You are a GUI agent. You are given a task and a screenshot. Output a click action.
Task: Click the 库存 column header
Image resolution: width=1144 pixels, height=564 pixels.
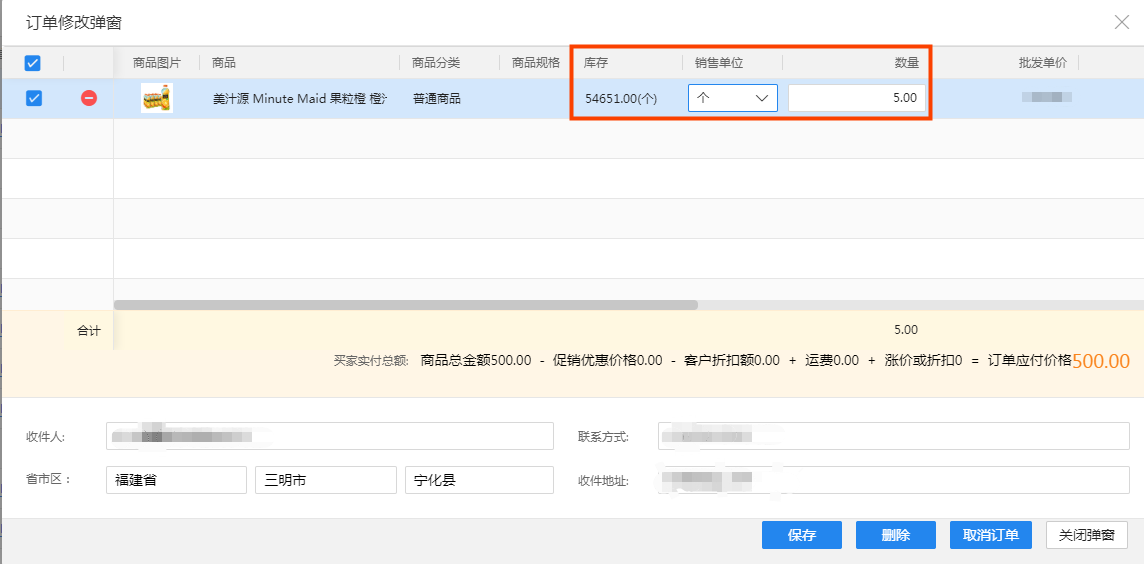[596, 63]
